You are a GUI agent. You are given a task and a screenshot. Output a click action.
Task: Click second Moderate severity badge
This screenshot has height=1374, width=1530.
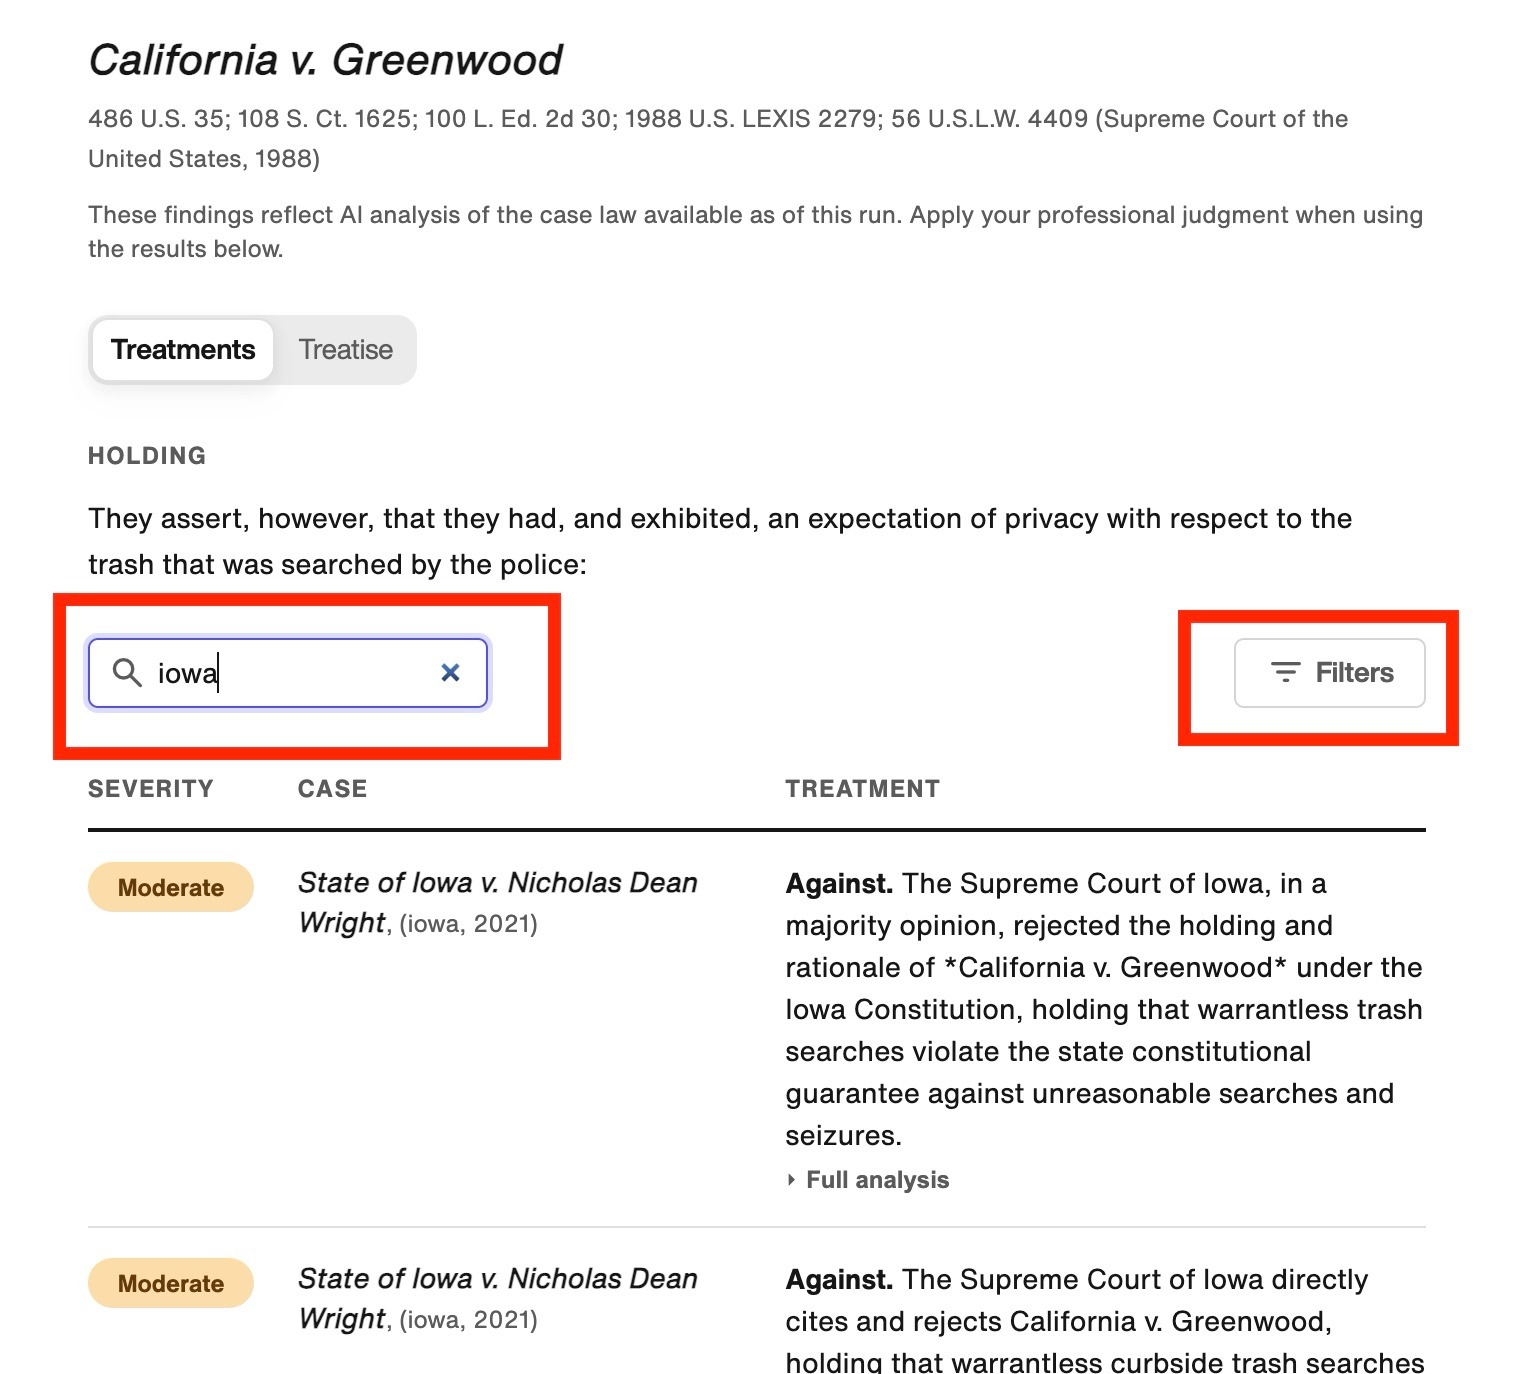171,1283
